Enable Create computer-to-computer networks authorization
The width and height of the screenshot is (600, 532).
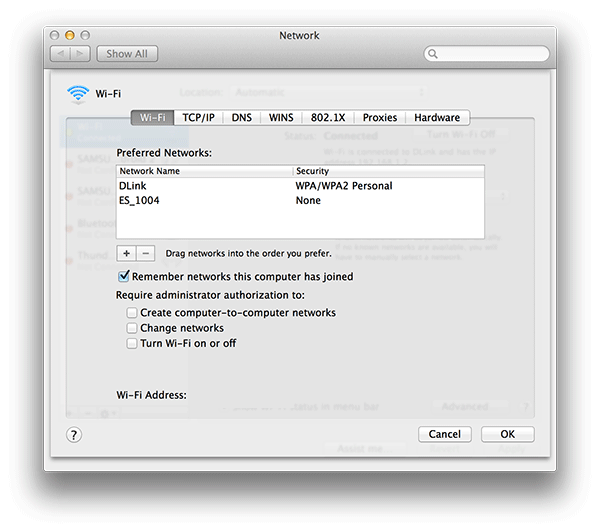[132, 313]
